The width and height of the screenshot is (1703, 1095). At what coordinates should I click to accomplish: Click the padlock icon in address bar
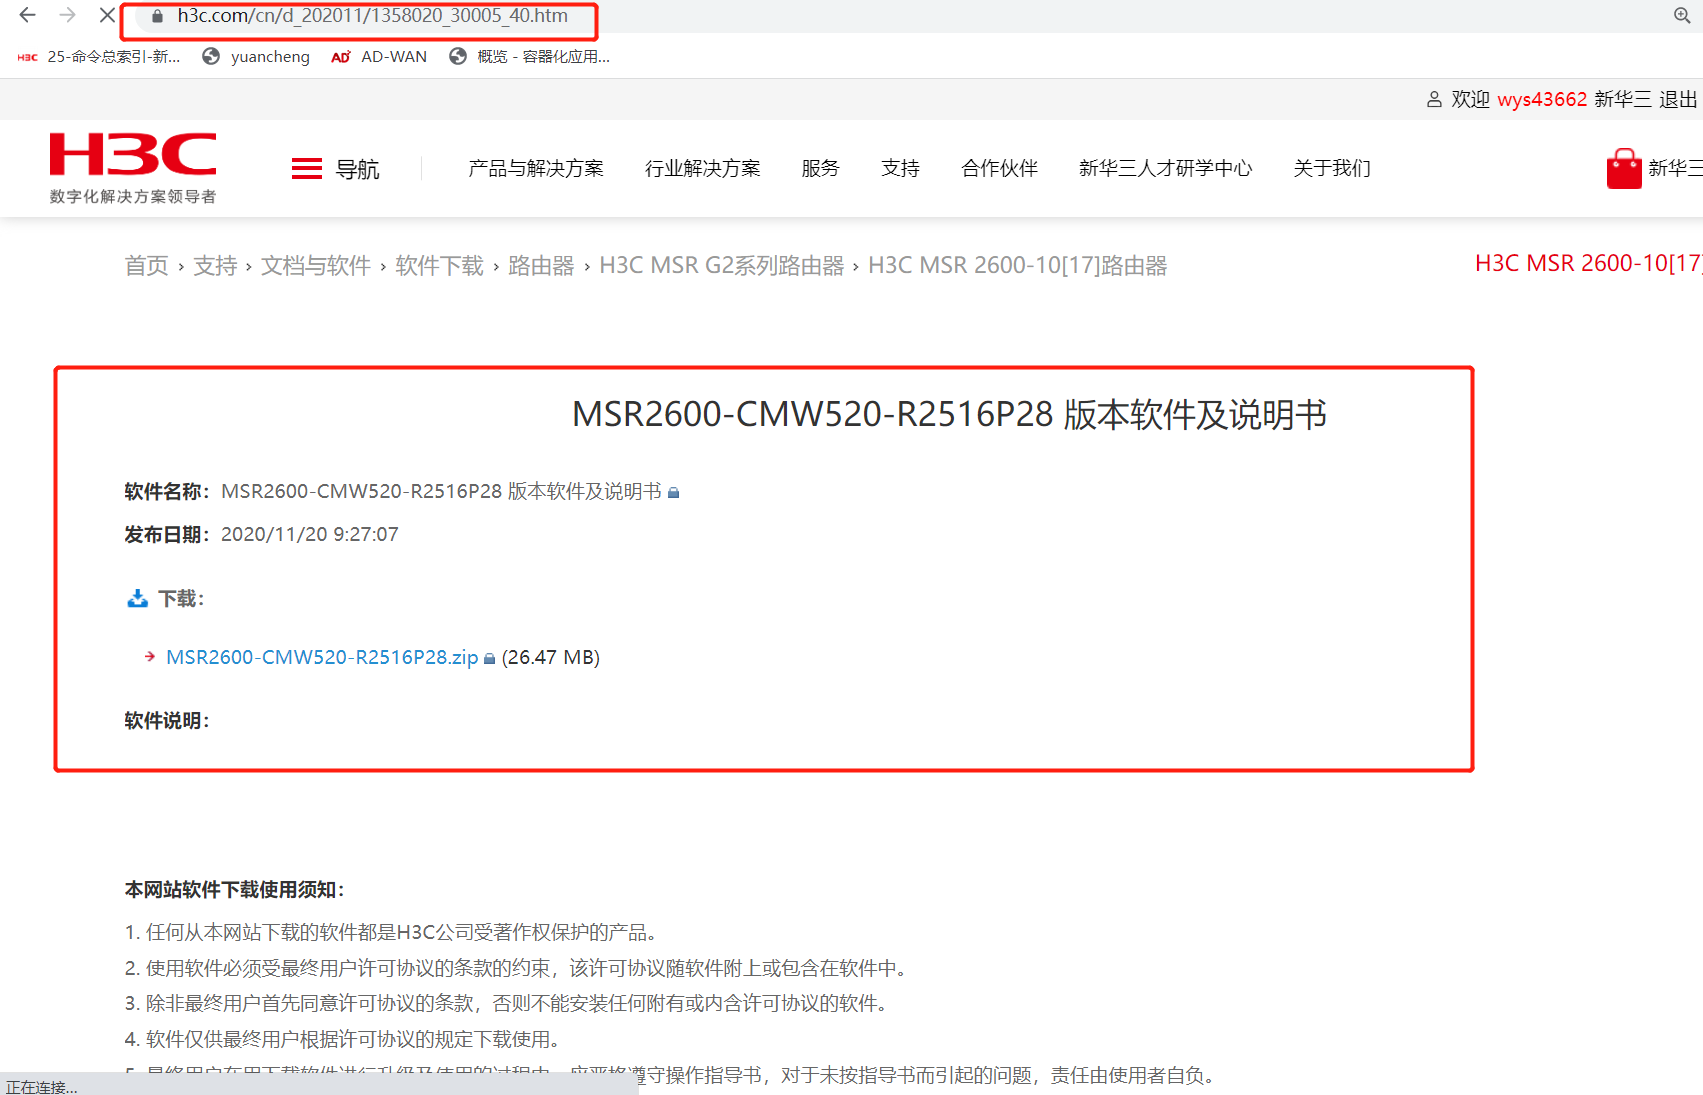pyautogui.click(x=157, y=16)
